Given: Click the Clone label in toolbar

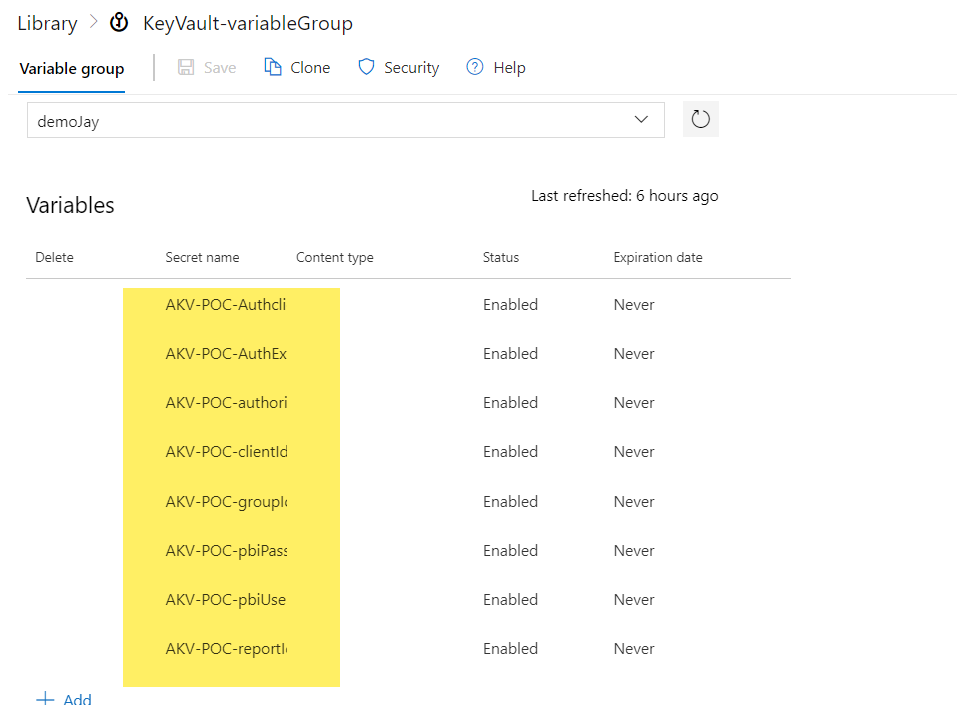Looking at the screenshot, I should coord(310,68).
